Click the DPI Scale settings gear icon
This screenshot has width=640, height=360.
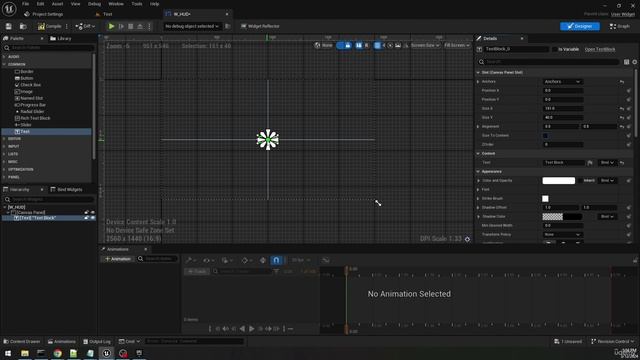point(467,239)
